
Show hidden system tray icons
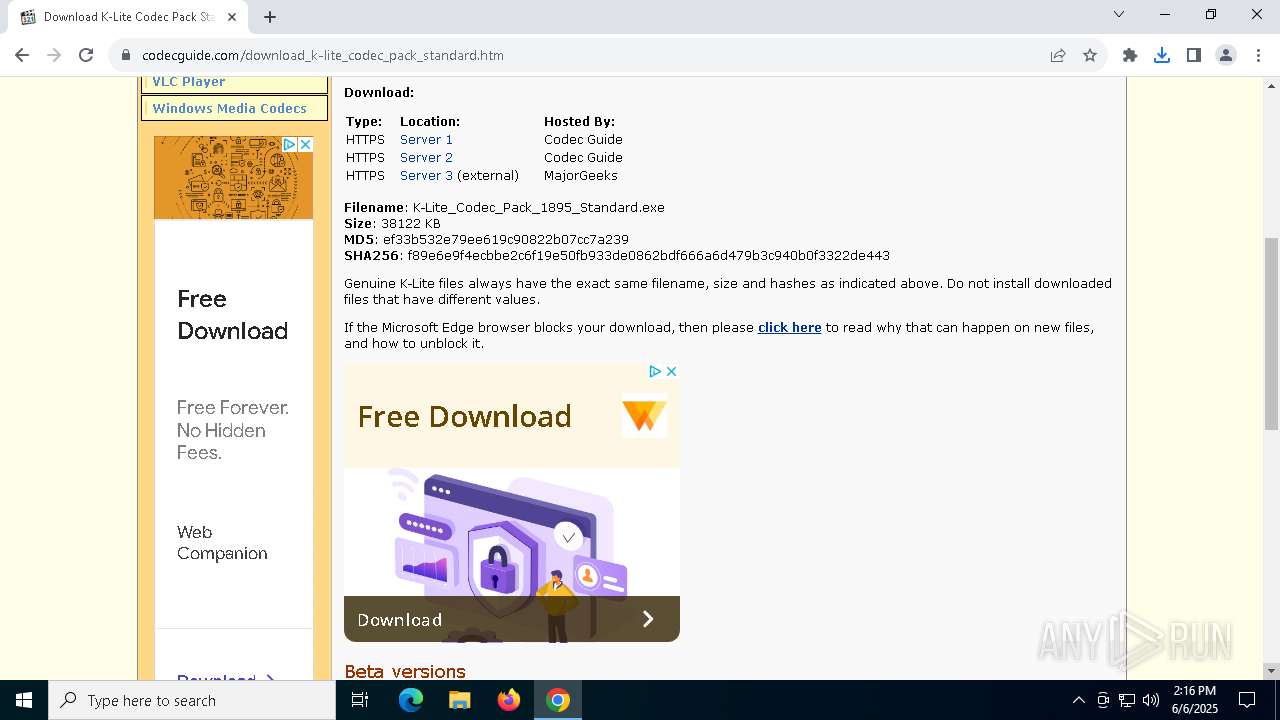coord(1078,700)
